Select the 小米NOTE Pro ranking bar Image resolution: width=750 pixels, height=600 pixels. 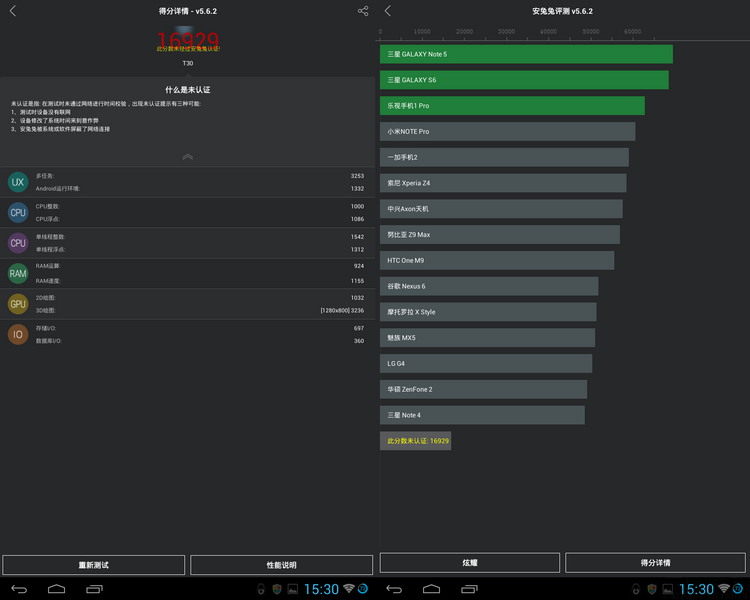507,131
